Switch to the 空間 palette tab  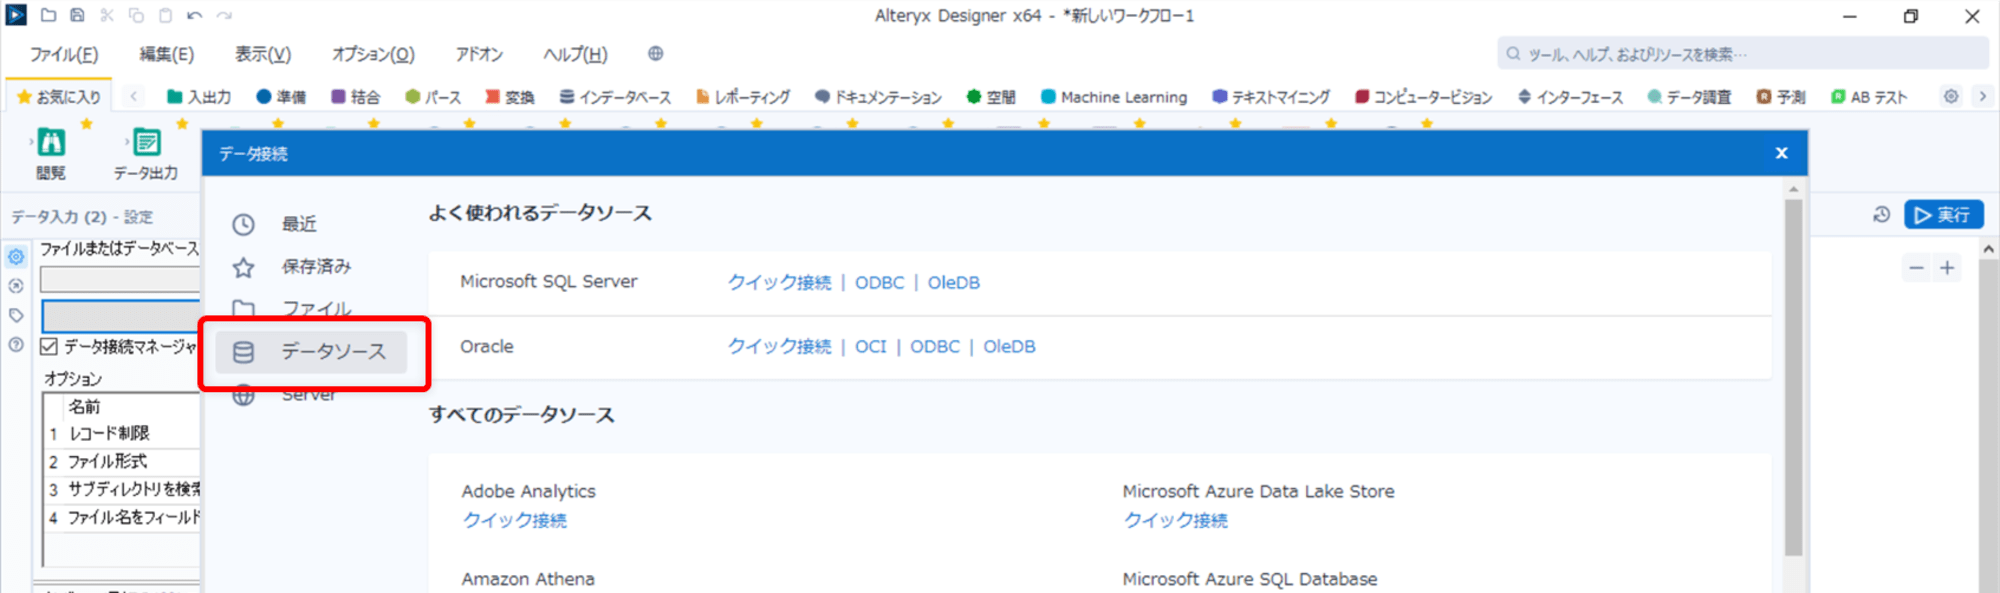(991, 97)
